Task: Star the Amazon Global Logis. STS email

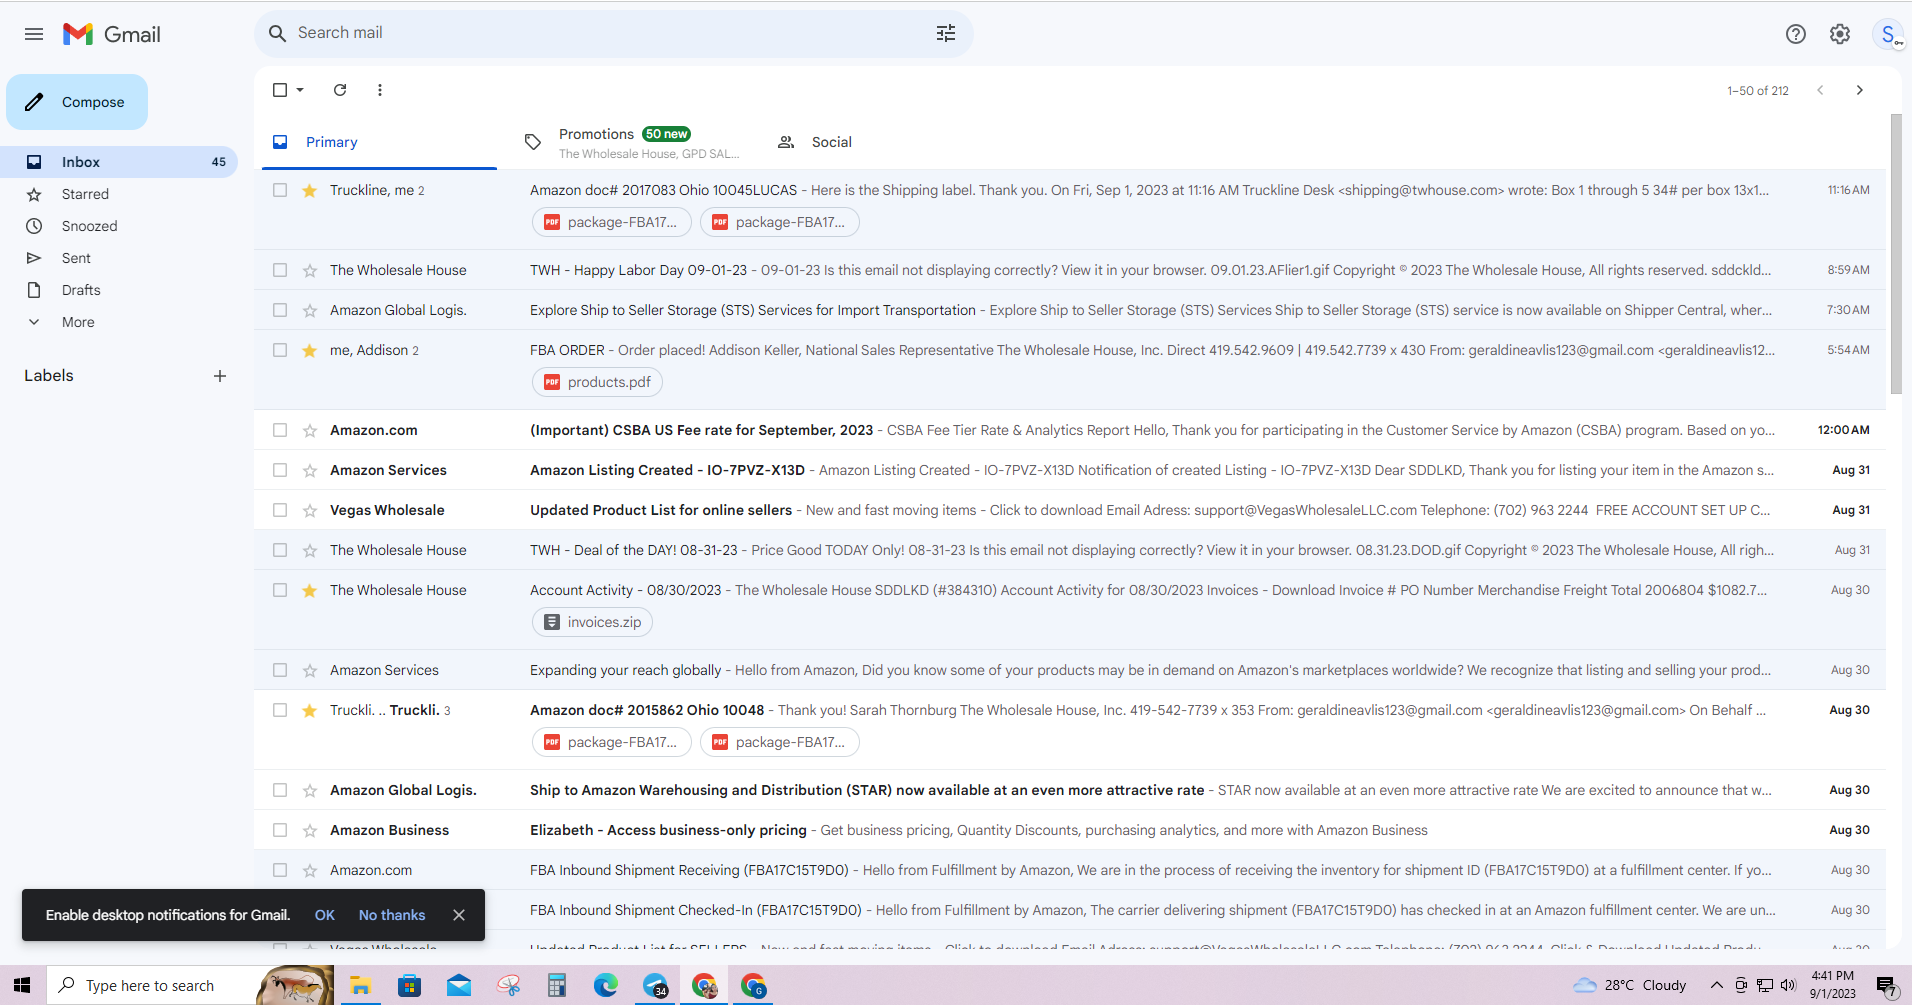Action: (310, 311)
